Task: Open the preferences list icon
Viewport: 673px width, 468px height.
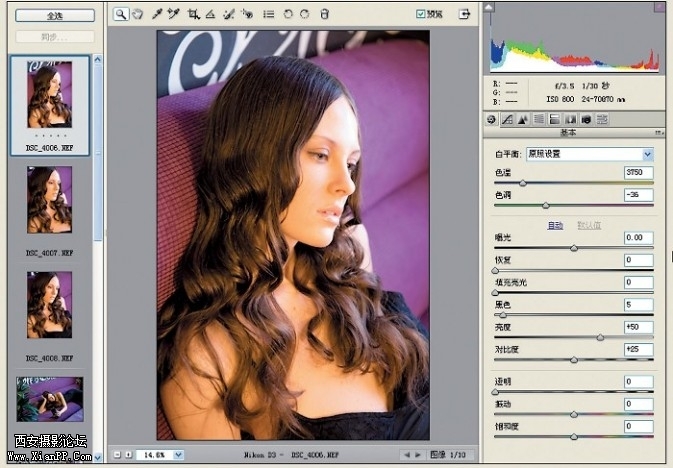Action: tap(268, 15)
